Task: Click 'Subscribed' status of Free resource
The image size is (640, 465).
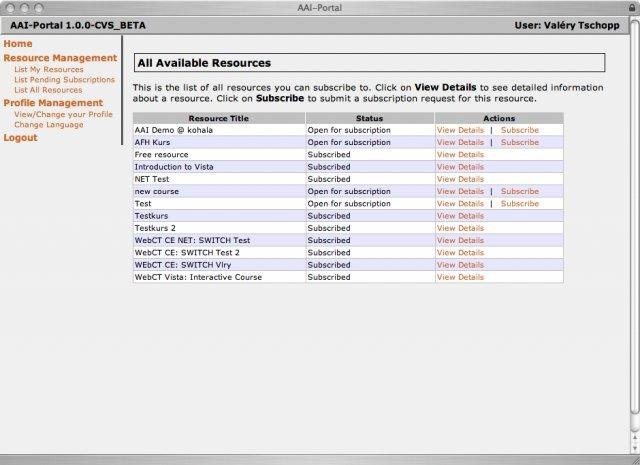Action: [329, 155]
